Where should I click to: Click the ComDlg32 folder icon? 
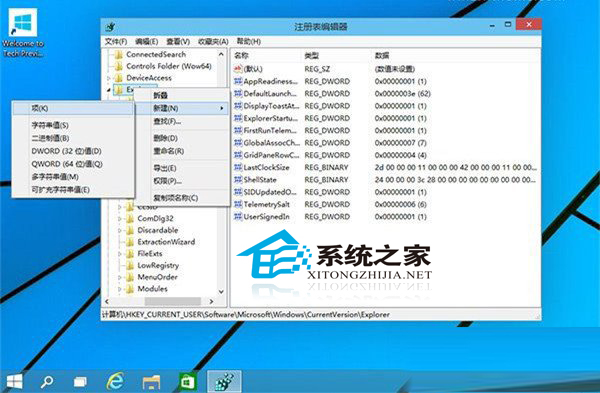tap(130, 219)
